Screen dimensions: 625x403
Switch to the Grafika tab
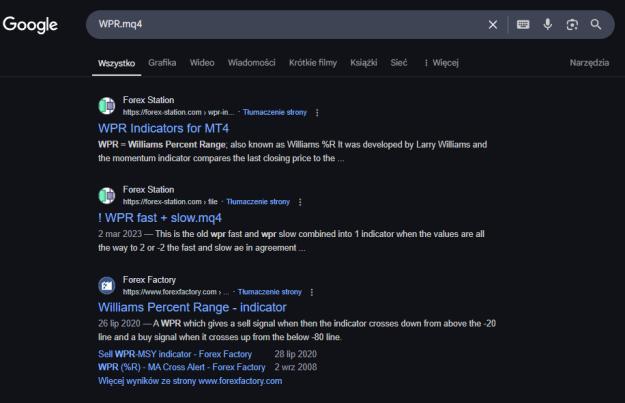(162, 63)
